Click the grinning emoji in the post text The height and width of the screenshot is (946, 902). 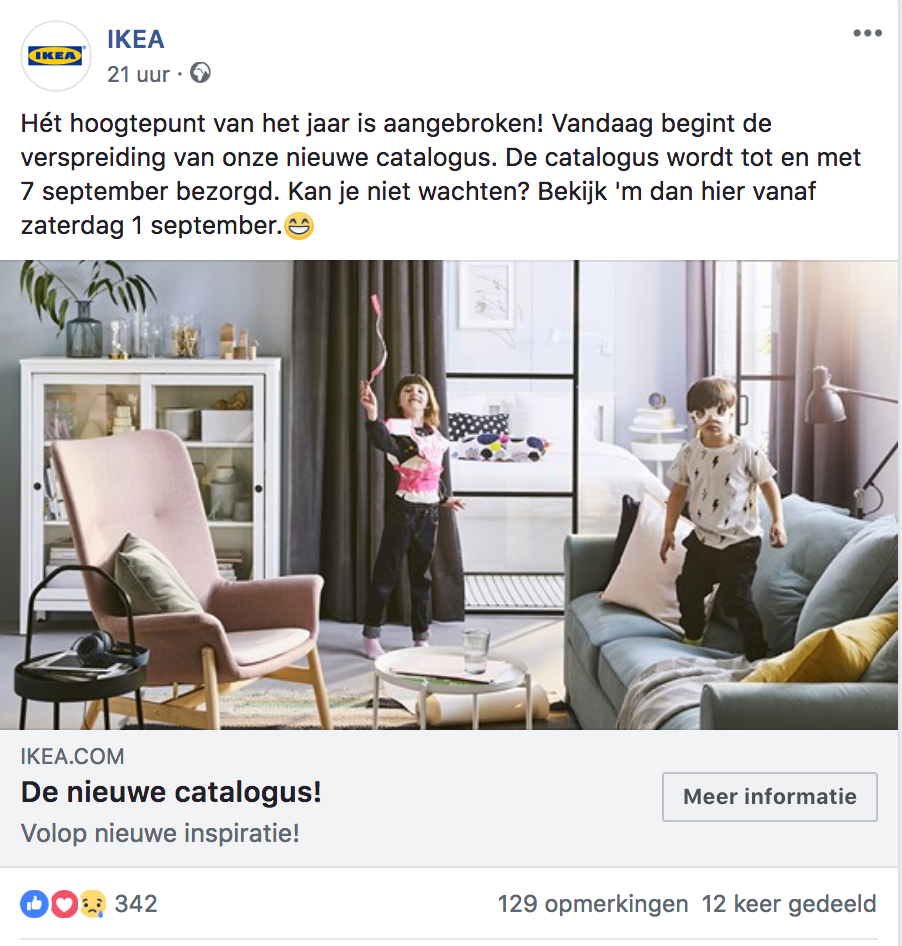point(299,226)
